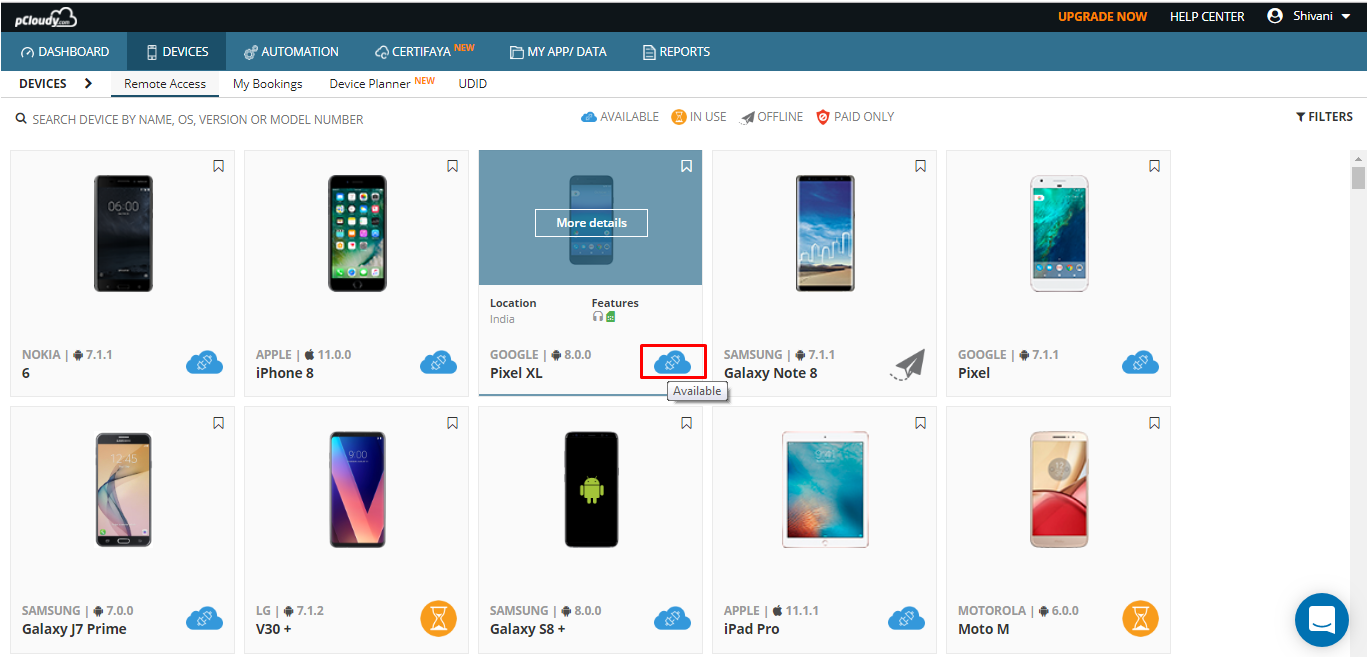The image size is (1368, 658).
Task: Switch to the Remote Access tab
Action: coord(165,84)
